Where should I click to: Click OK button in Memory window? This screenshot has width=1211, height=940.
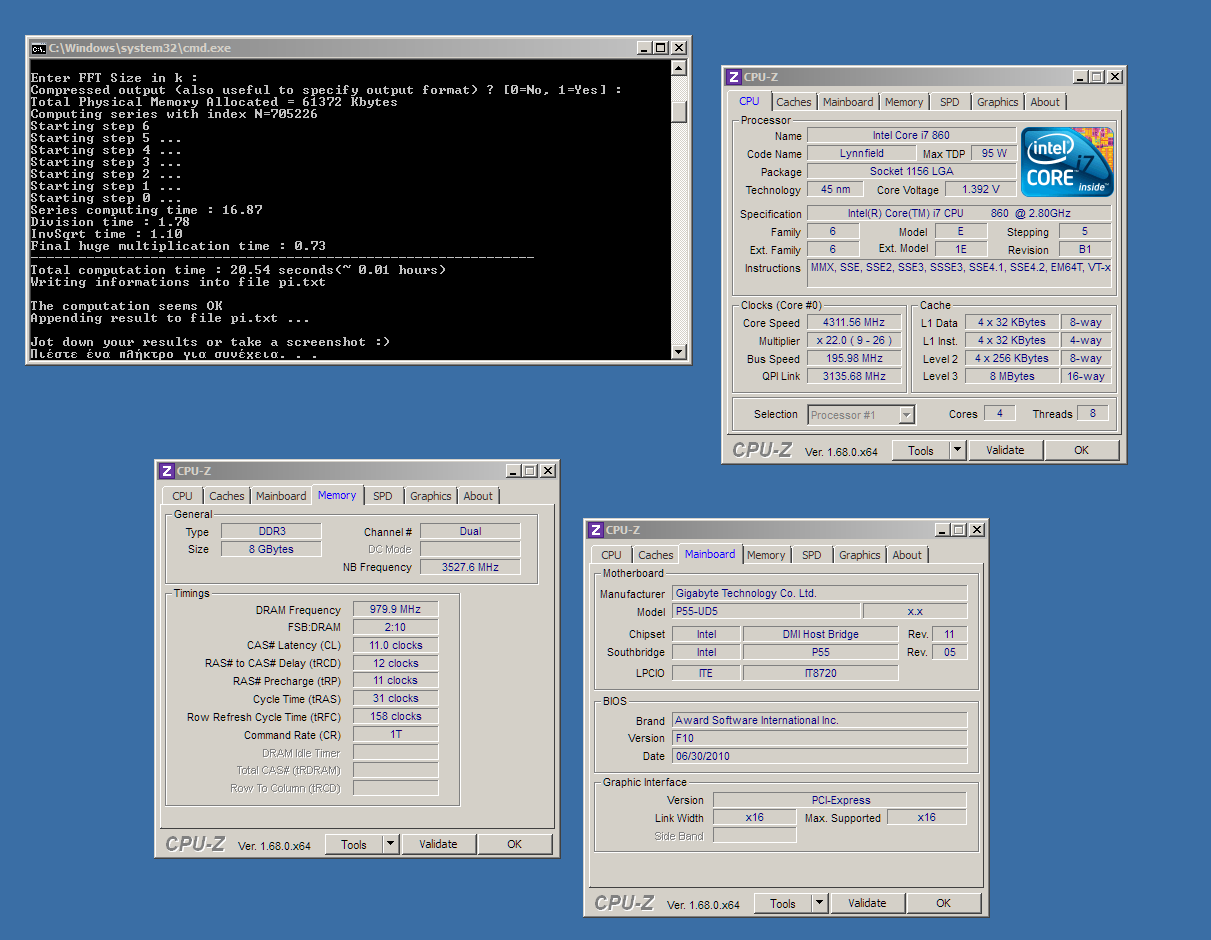pyautogui.click(x=514, y=844)
